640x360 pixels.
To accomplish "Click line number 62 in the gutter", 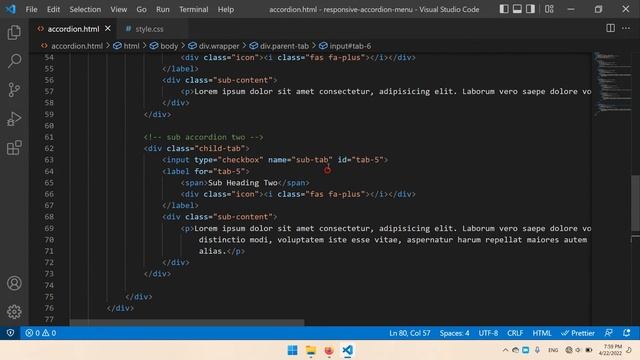I will 49,148.
